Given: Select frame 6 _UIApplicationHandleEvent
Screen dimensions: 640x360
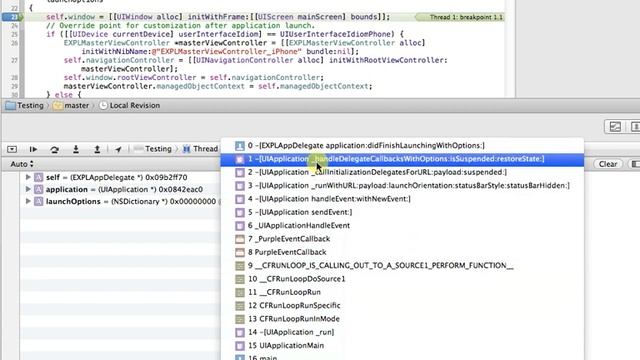Looking at the screenshot, I should pyautogui.click(x=402, y=225).
